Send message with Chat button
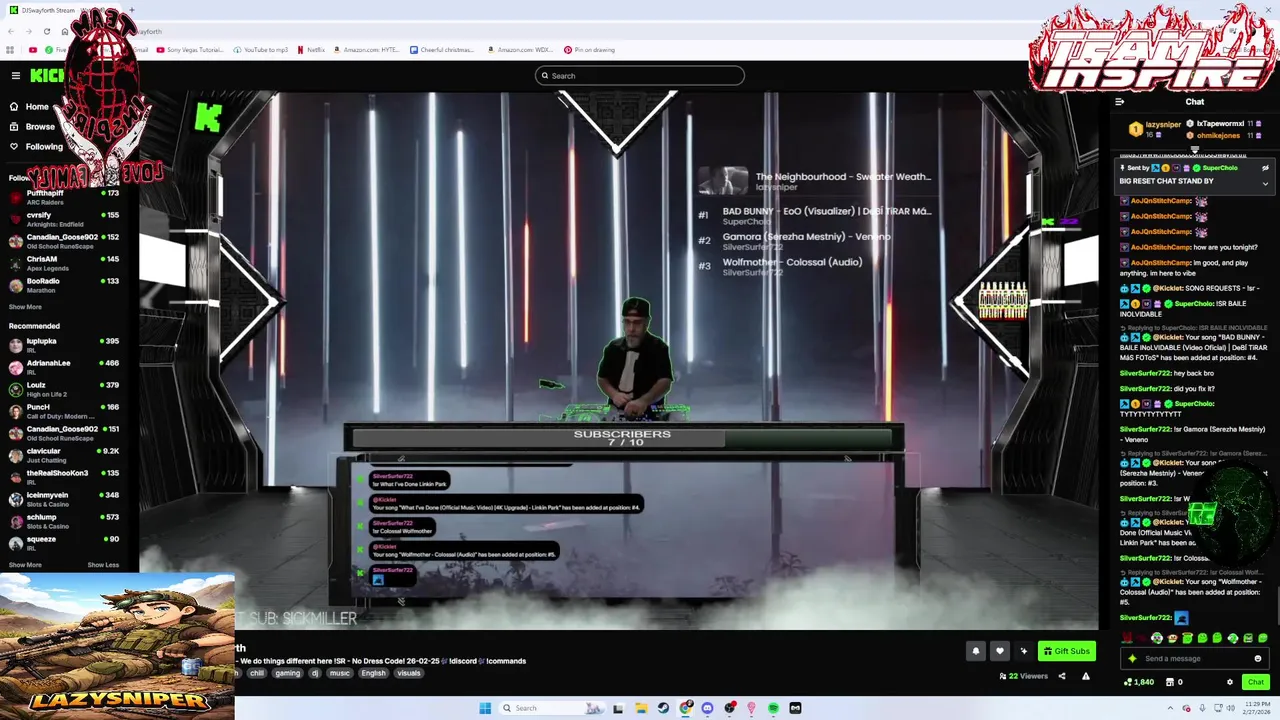Viewport: 1280px width, 720px height. point(1256,682)
